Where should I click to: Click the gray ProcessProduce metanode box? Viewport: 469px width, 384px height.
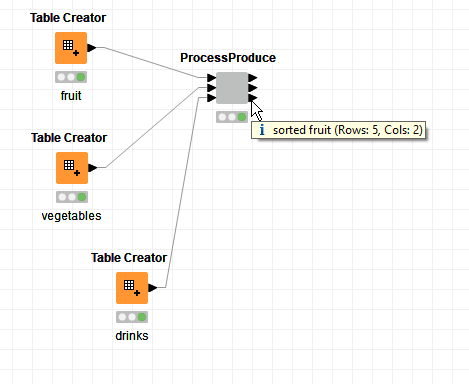(232, 88)
